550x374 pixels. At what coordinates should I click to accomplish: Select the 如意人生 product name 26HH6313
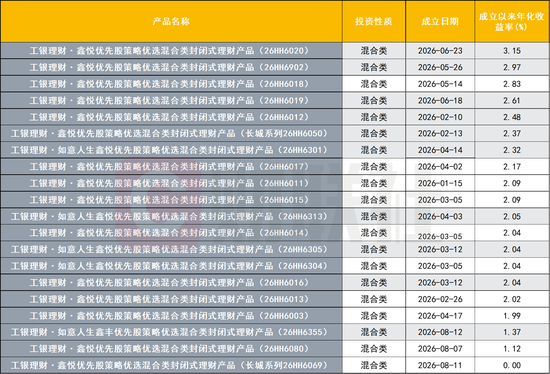[x=169, y=216]
